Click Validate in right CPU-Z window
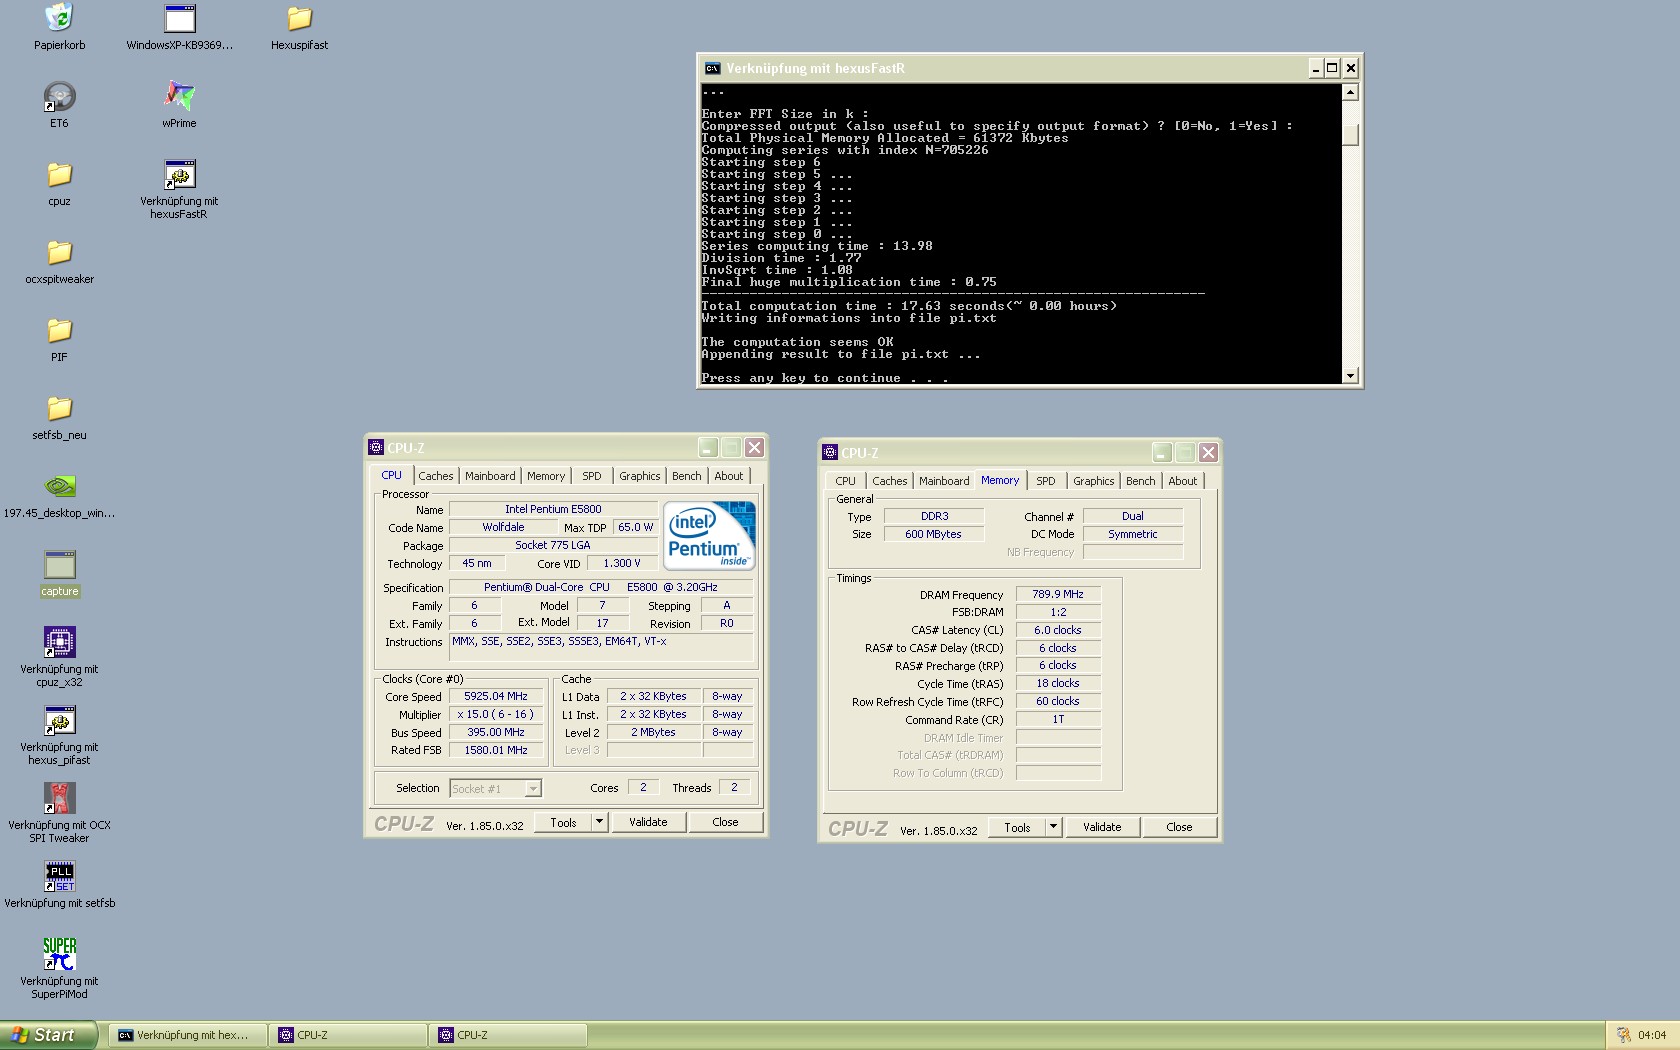1680x1050 pixels. coord(1102,827)
